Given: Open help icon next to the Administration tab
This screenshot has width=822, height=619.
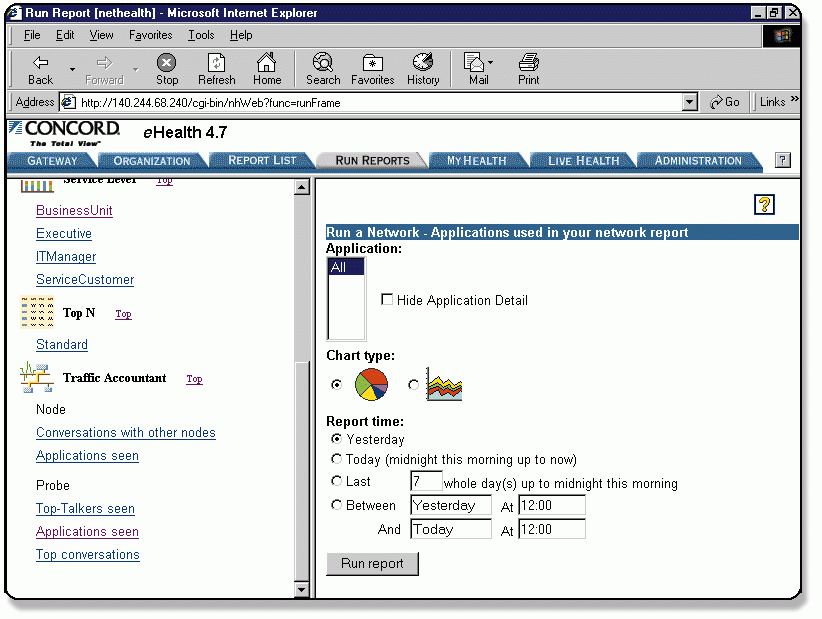Looking at the screenshot, I should click(x=782, y=160).
